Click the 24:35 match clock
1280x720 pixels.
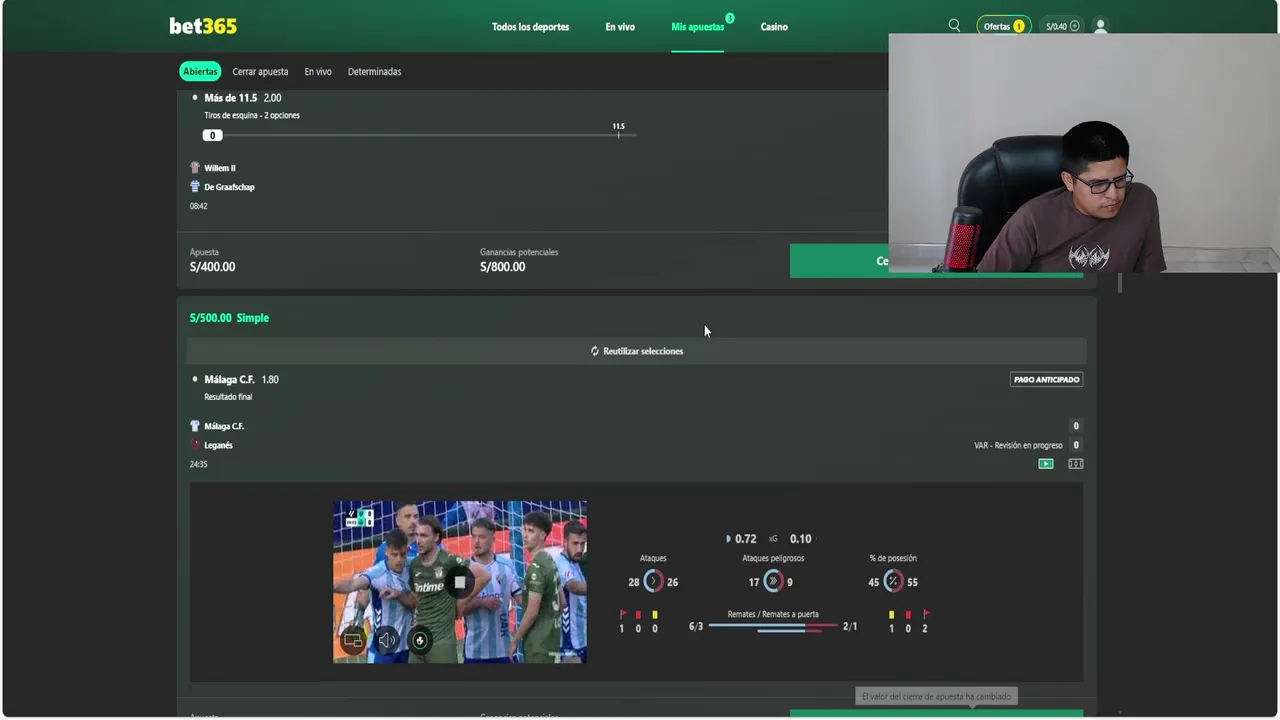tap(198, 464)
